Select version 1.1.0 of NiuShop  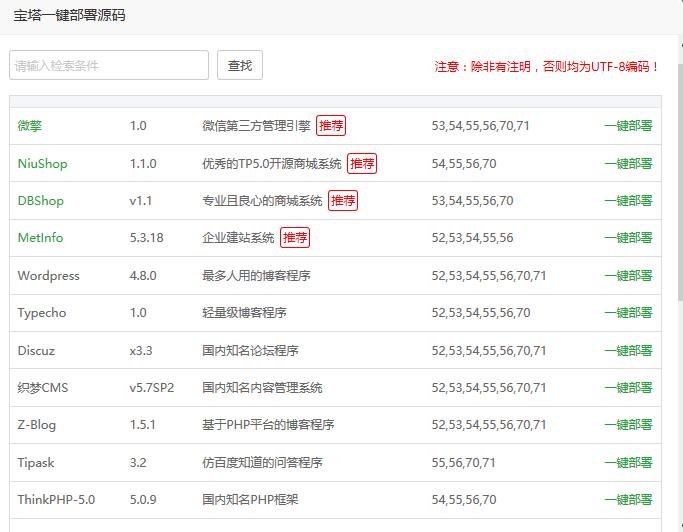click(x=143, y=164)
